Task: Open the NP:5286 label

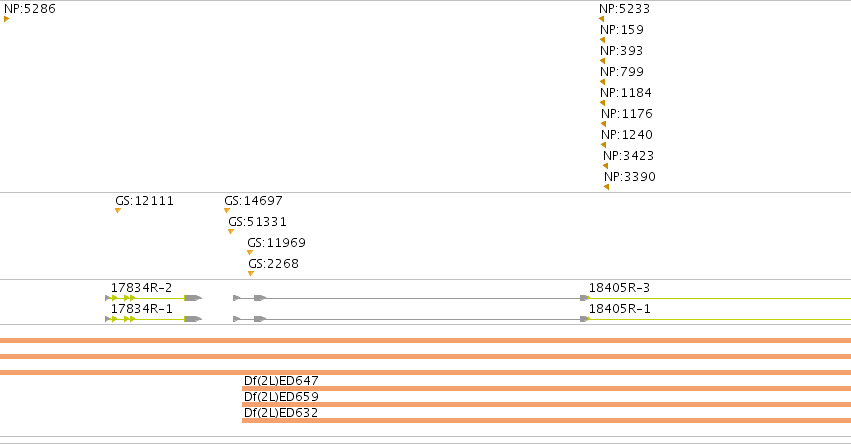Action: click(x=30, y=9)
